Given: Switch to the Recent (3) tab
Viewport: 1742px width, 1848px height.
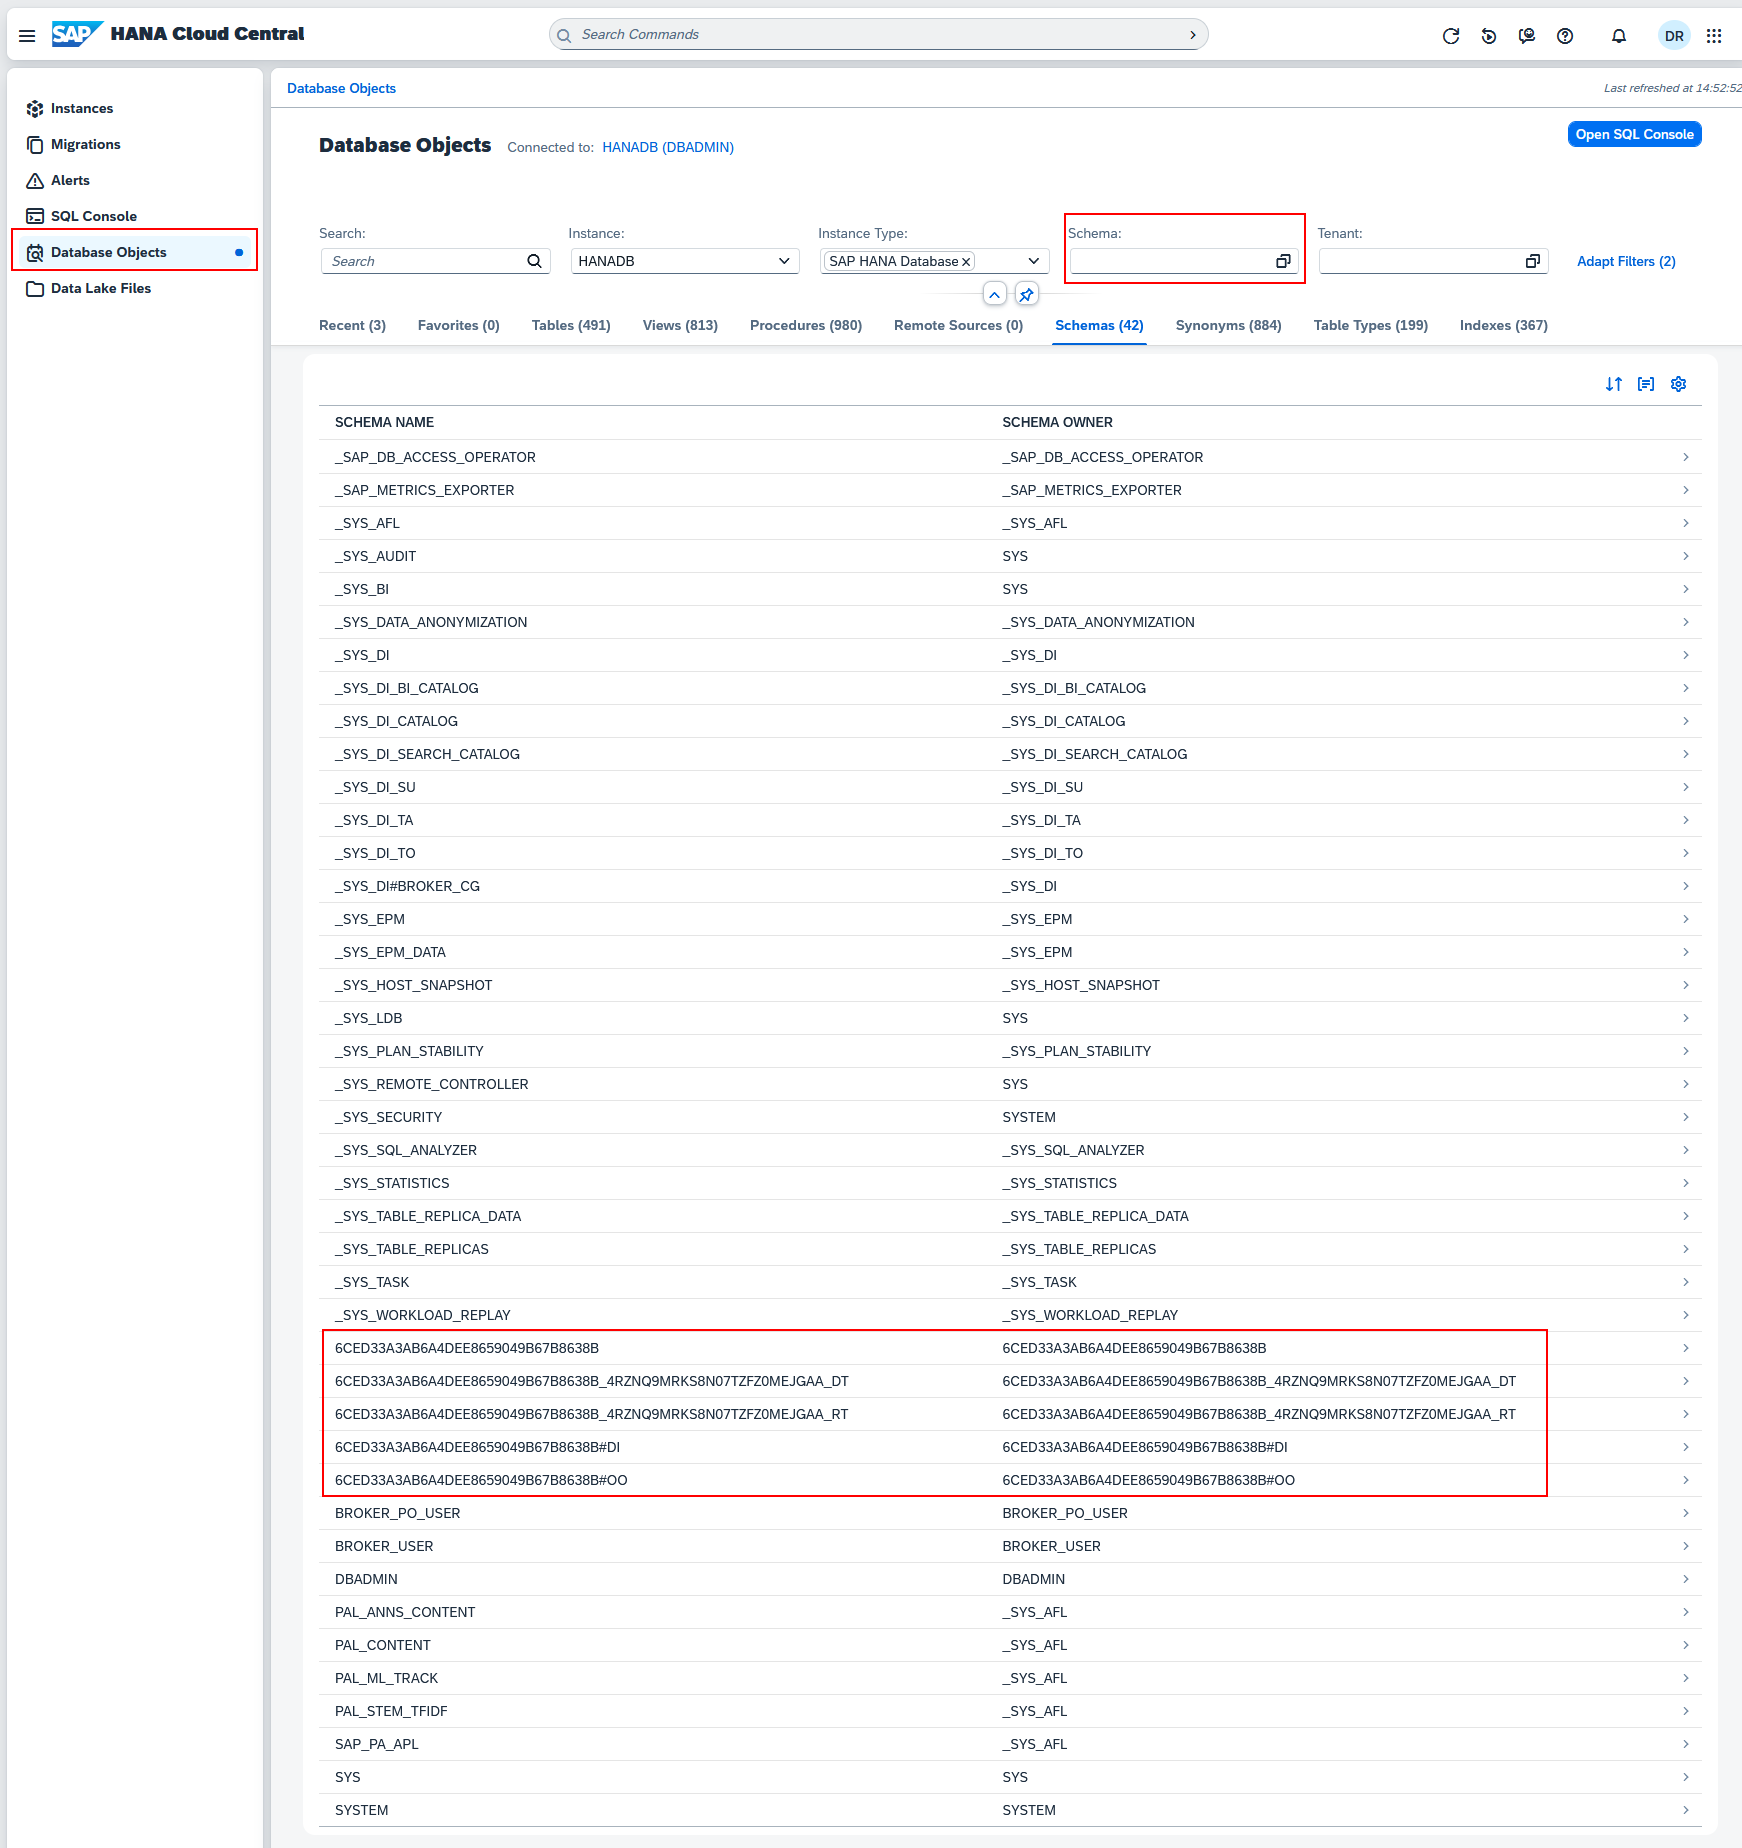Looking at the screenshot, I should (x=352, y=325).
